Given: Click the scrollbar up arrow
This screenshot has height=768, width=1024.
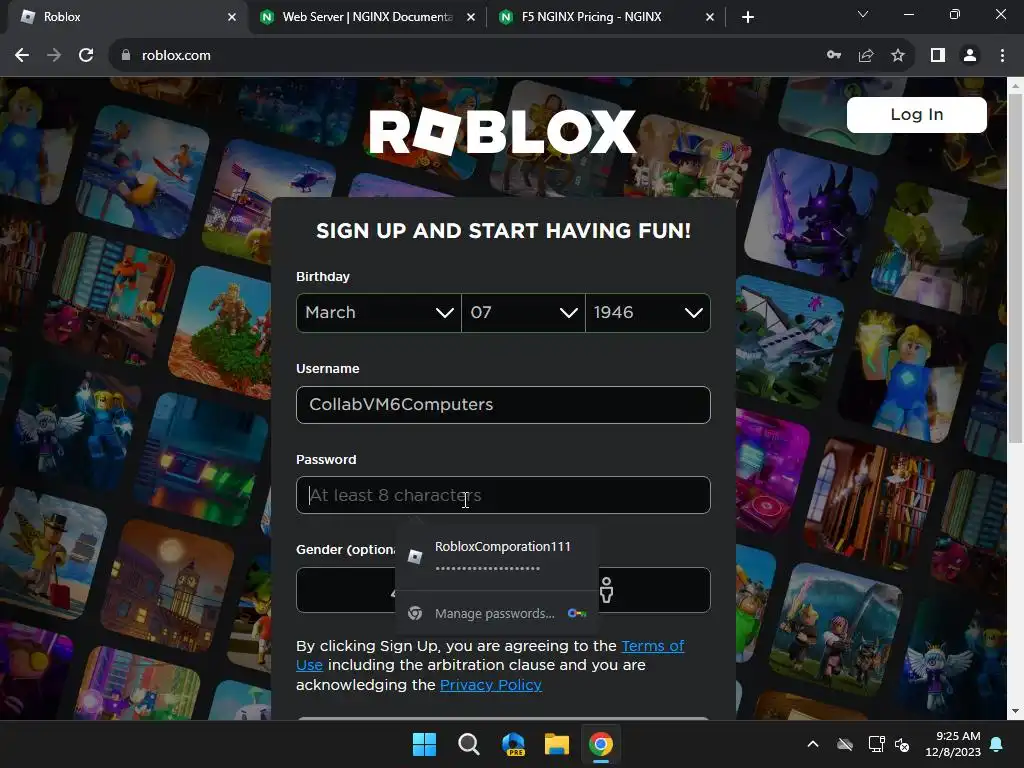Looking at the screenshot, I should (1015, 85).
